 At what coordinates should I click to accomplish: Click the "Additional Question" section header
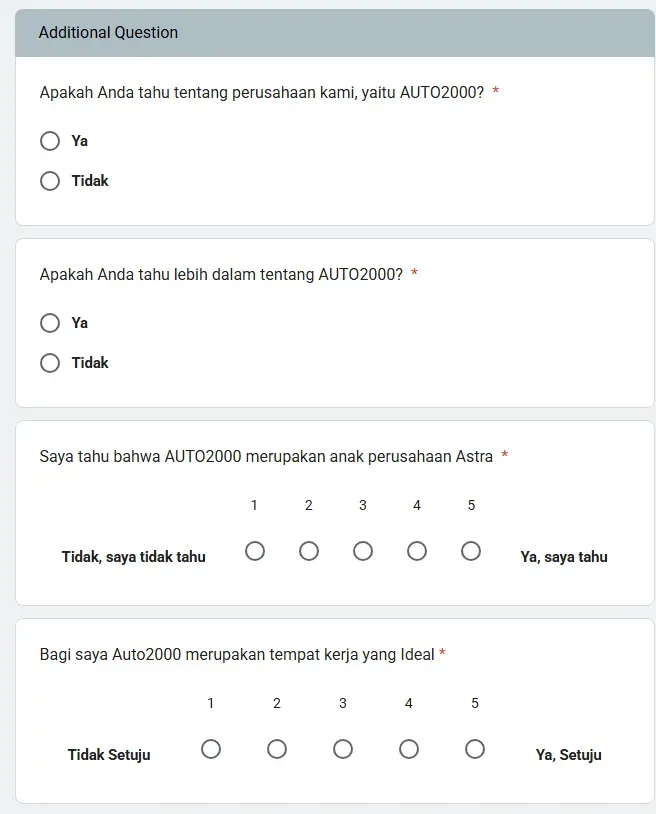click(x=107, y=32)
